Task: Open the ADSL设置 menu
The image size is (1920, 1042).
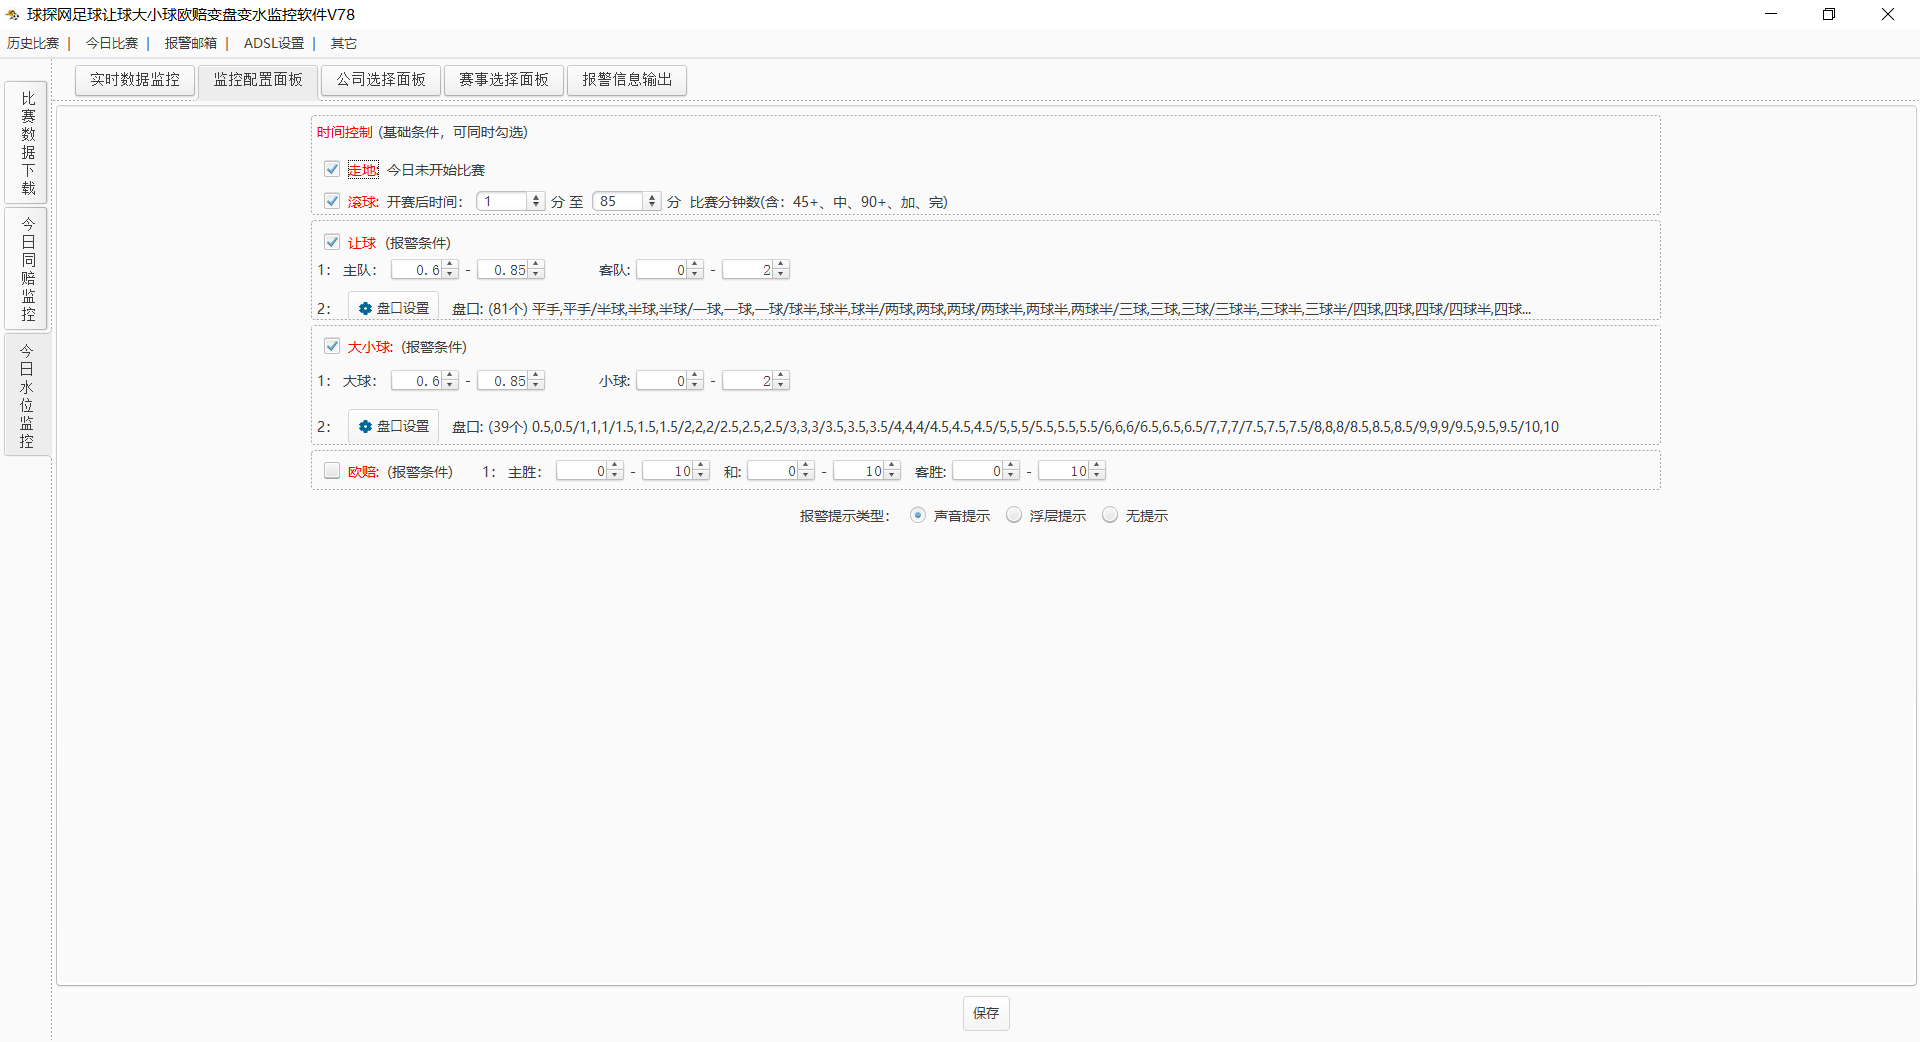Action: coord(274,43)
